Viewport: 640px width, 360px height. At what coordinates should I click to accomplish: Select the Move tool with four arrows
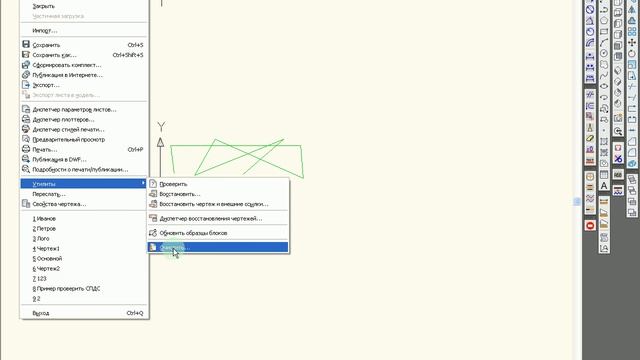coord(632,42)
